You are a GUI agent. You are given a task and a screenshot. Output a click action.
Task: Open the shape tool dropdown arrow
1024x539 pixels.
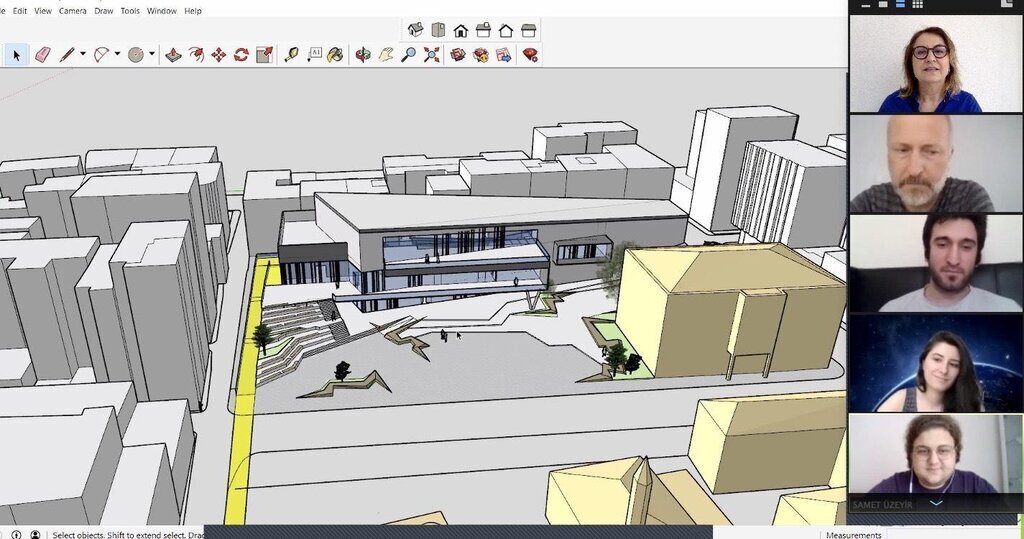152,55
